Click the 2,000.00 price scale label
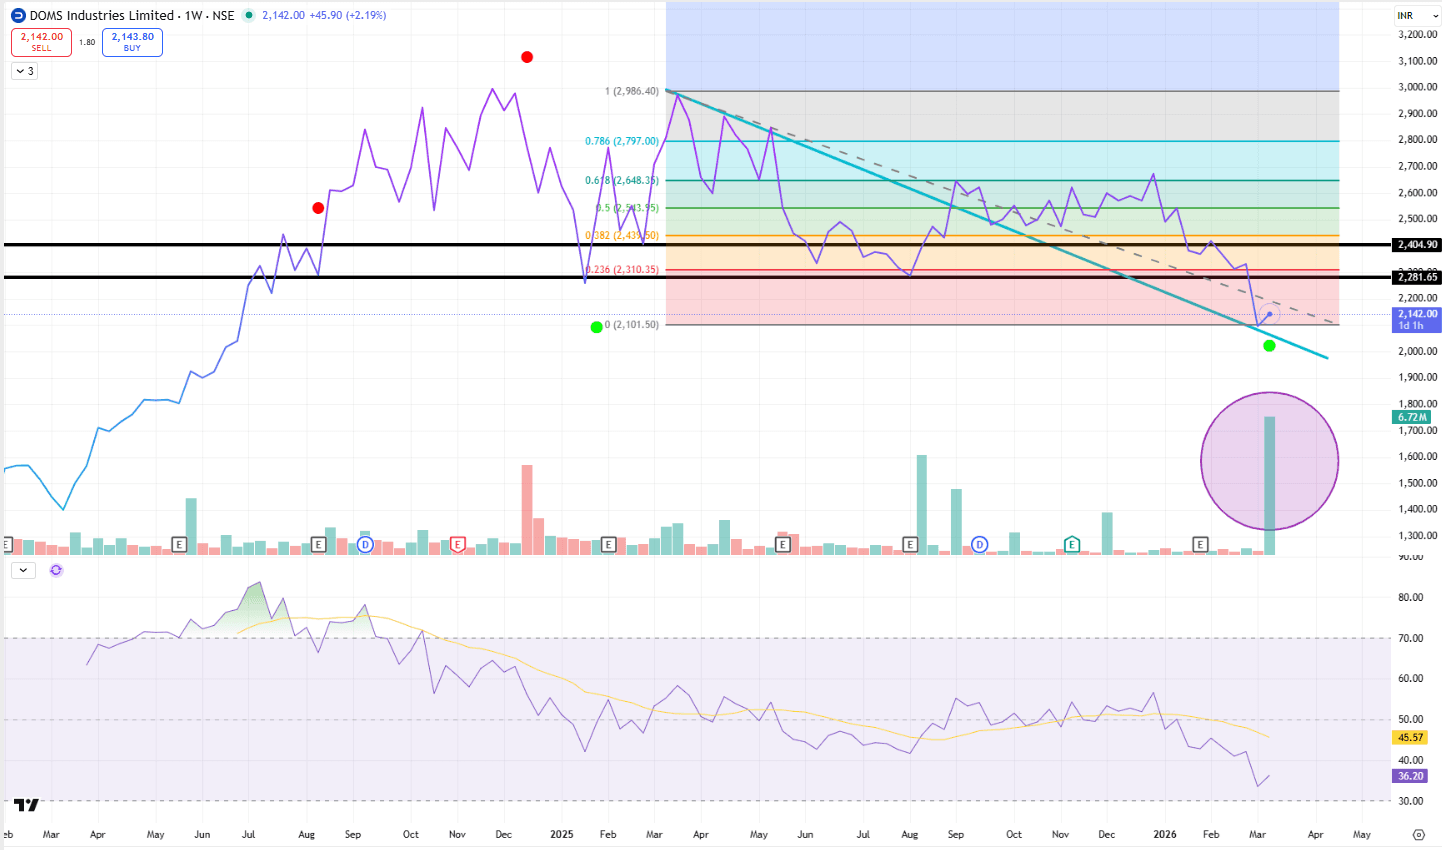 [x=1418, y=351]
